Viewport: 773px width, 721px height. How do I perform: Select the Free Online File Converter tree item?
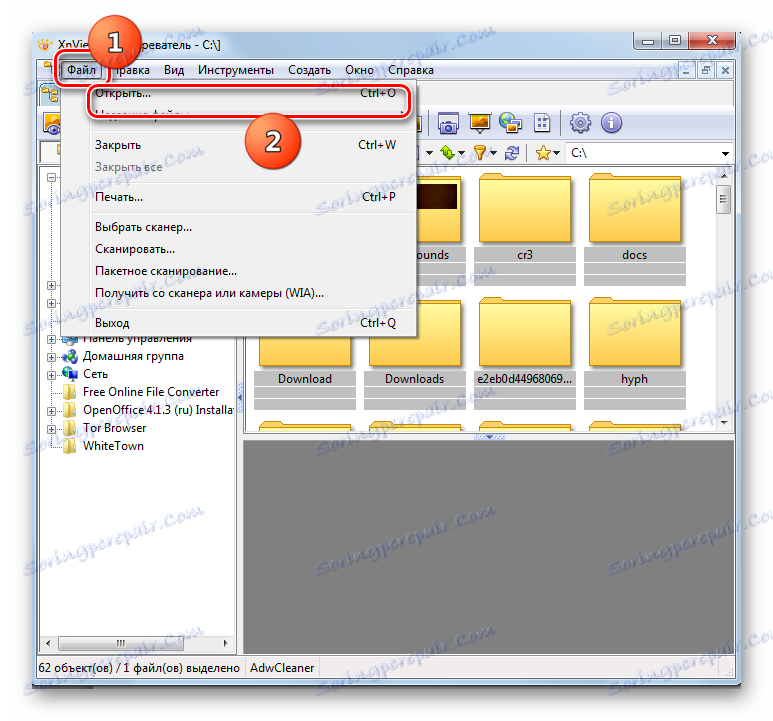(x=151, y=392)
